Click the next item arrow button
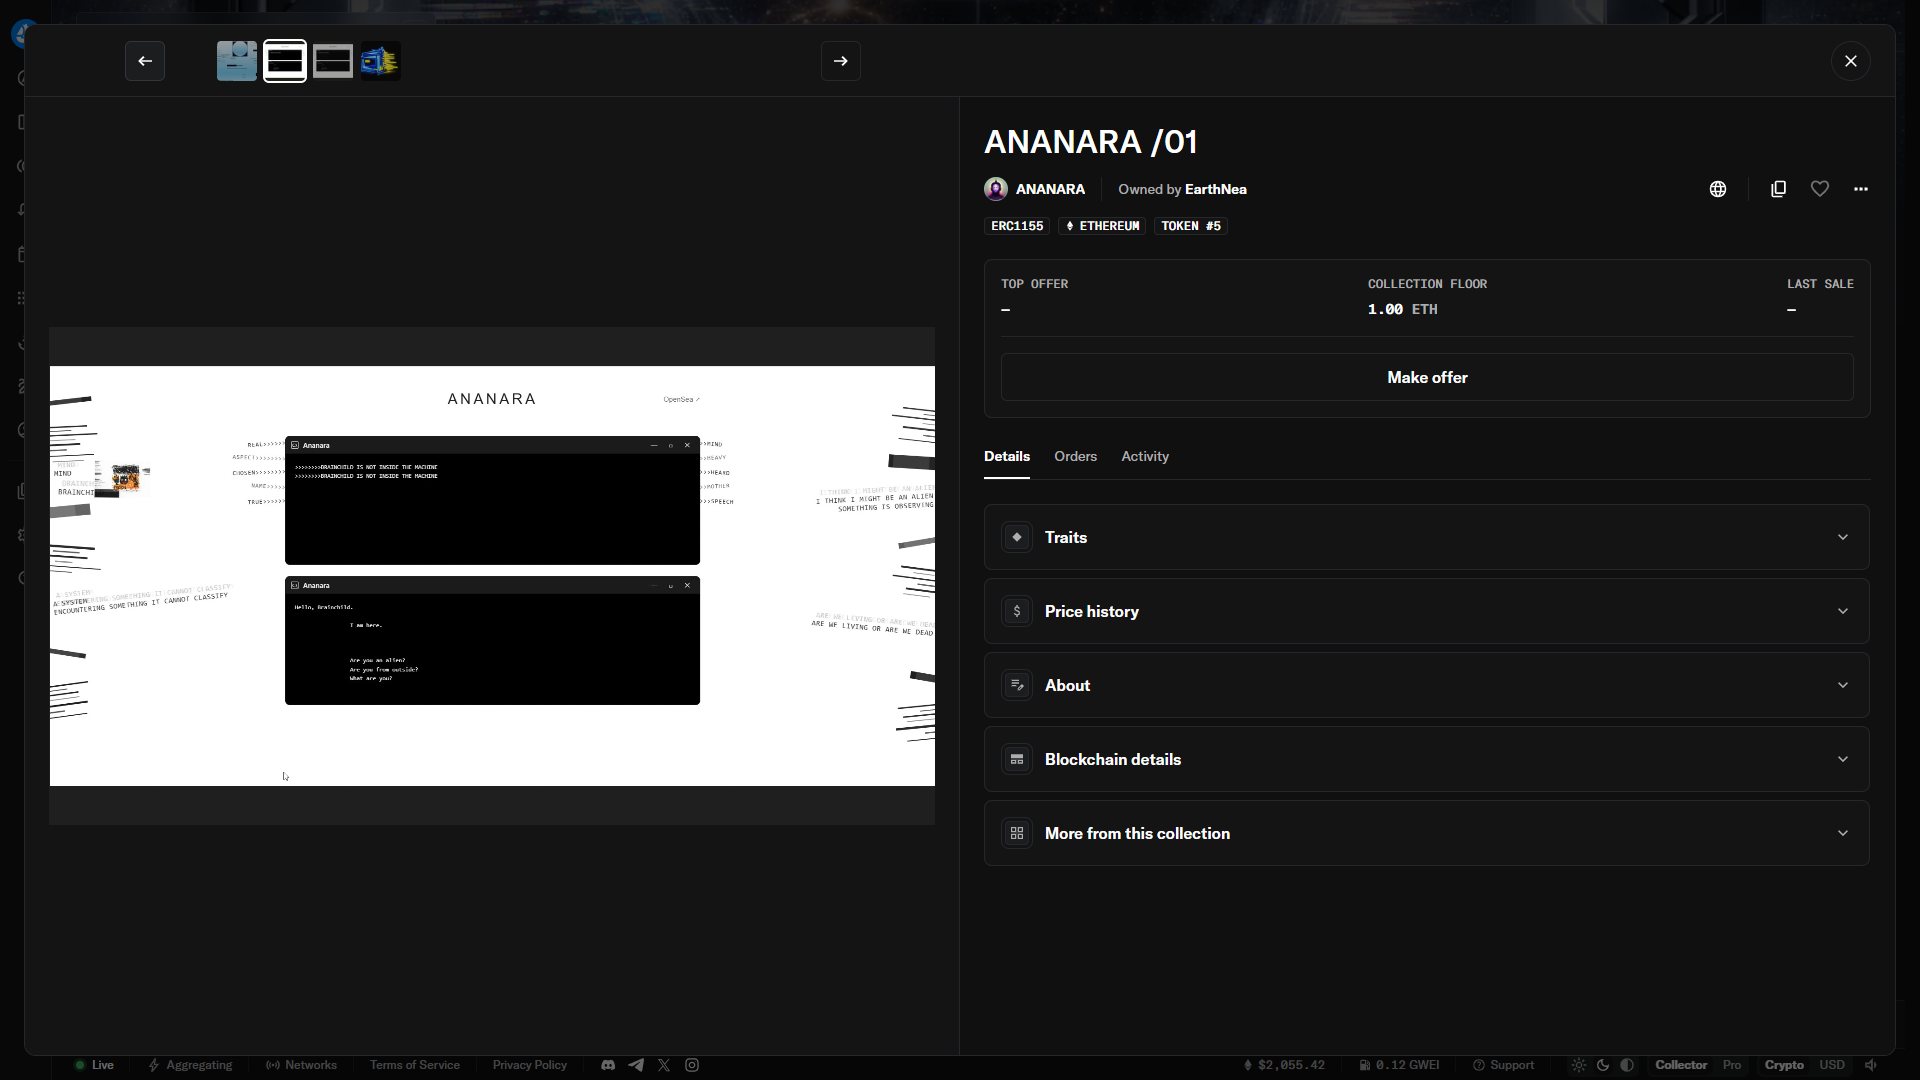This screenshot has height=1080, width=1920. pyautogui.click(x=840, y=61)
